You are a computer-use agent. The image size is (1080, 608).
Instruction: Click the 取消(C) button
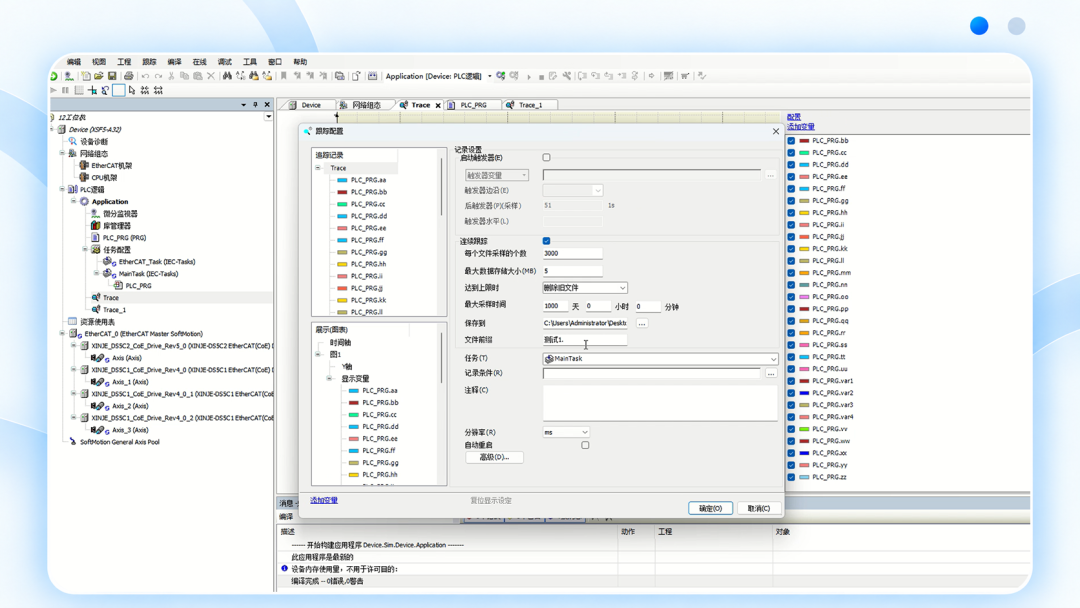pyautogui.click(x=758, y=508)
